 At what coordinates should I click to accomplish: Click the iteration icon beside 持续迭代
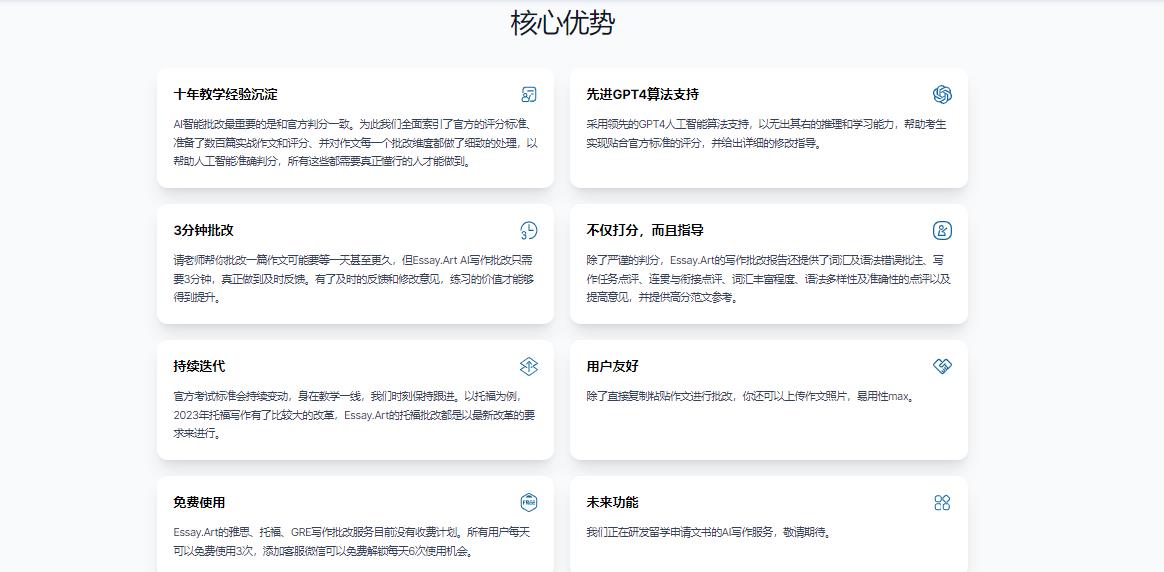point(529,367)
